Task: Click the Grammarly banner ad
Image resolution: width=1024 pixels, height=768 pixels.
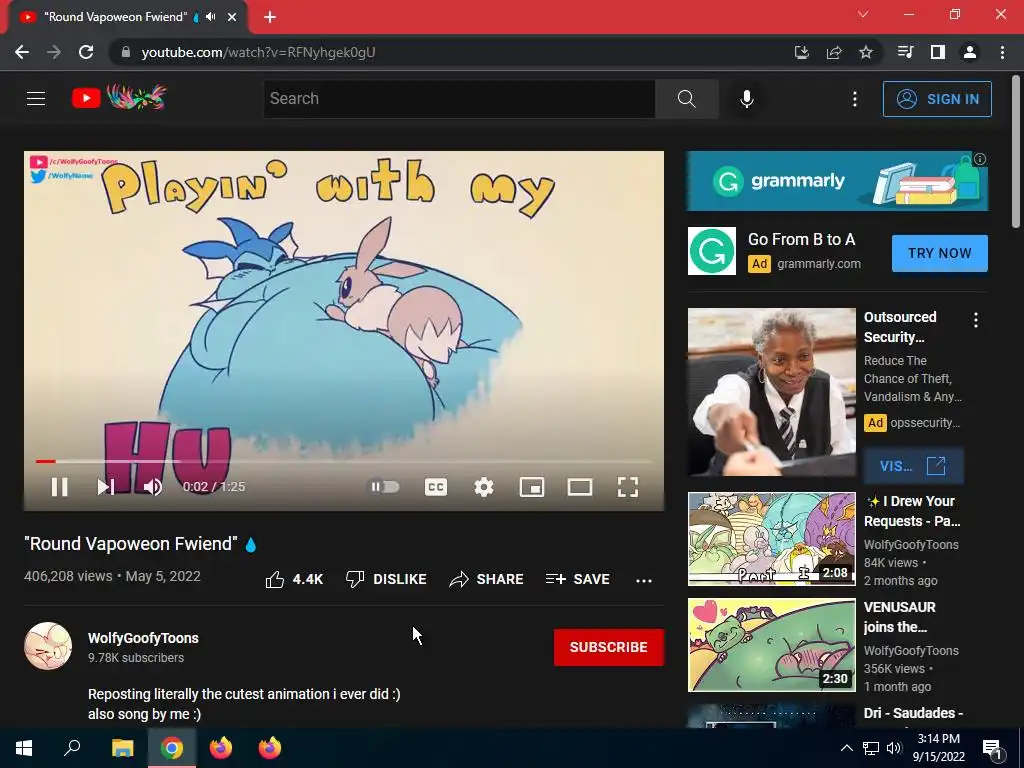Action: click(x=837, y=181)
